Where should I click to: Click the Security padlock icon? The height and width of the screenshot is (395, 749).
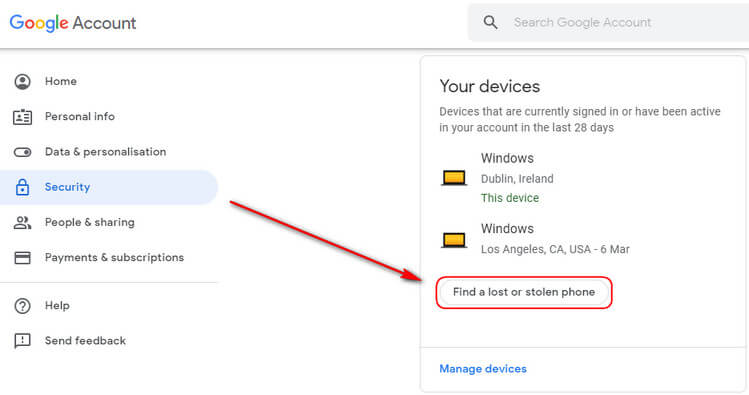22,187
